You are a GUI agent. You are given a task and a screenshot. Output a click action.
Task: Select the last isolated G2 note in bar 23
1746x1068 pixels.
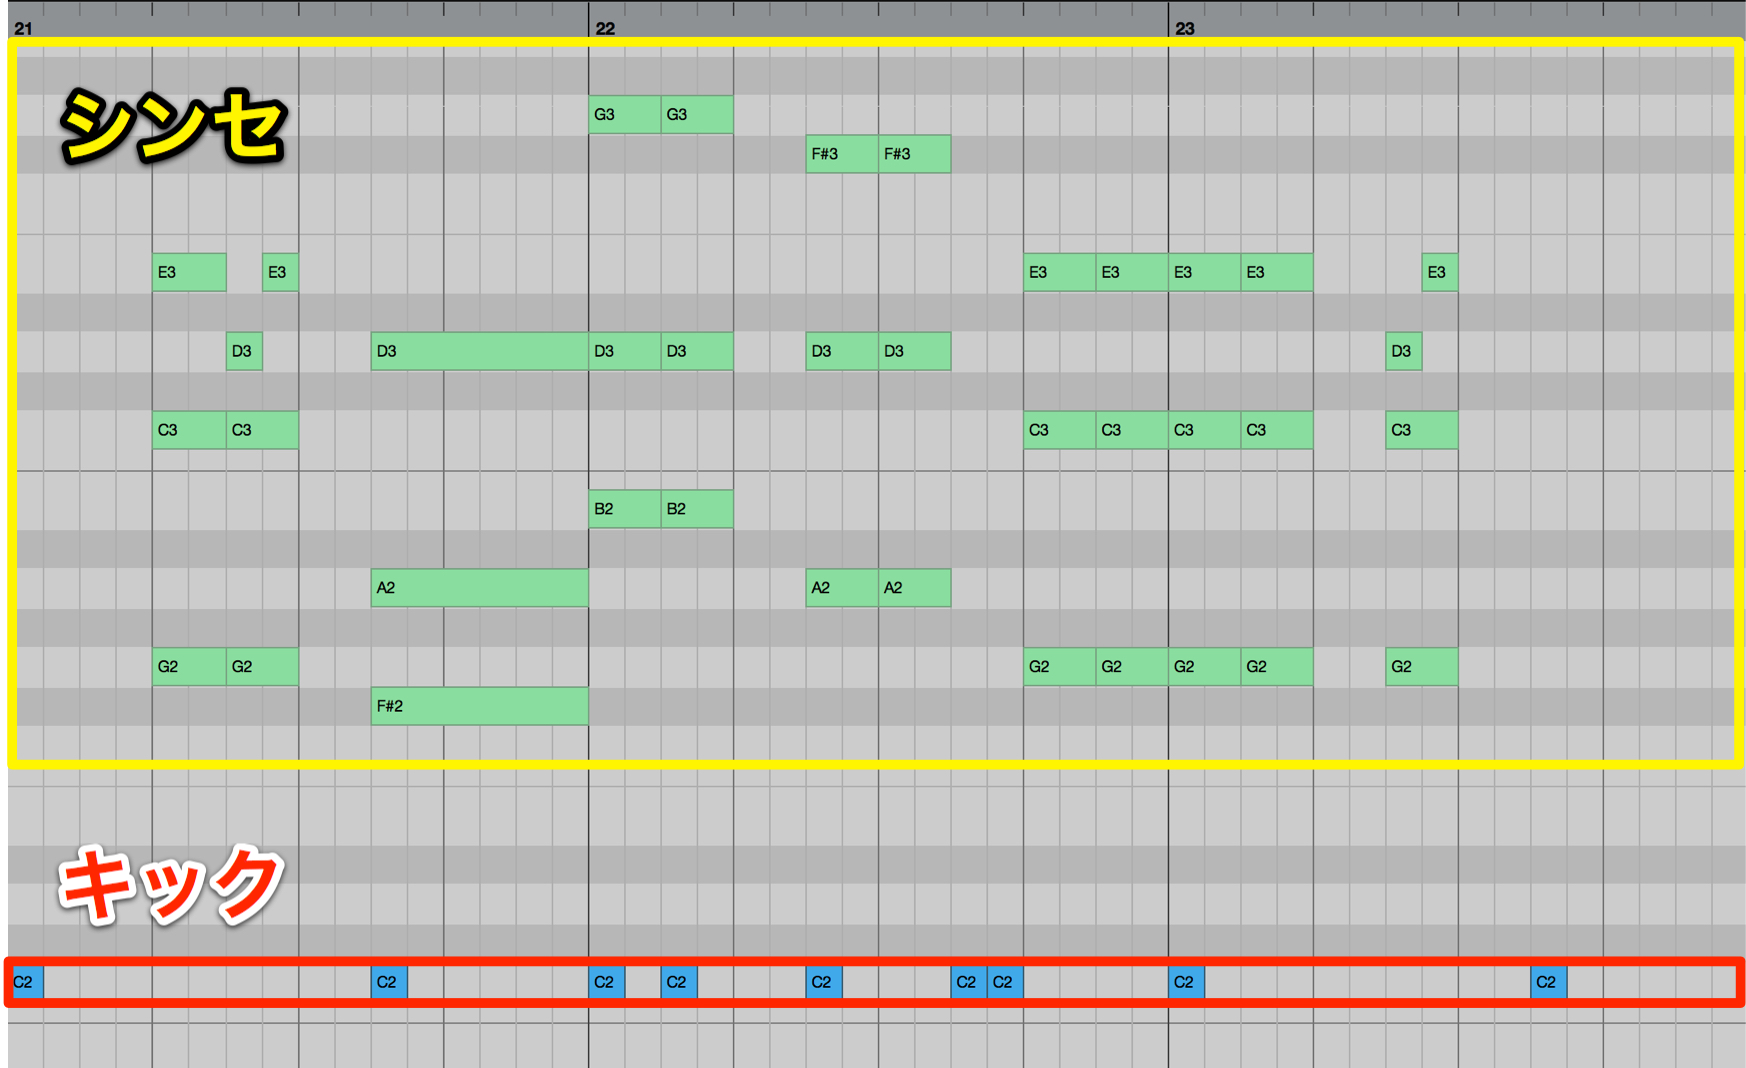1422,667
